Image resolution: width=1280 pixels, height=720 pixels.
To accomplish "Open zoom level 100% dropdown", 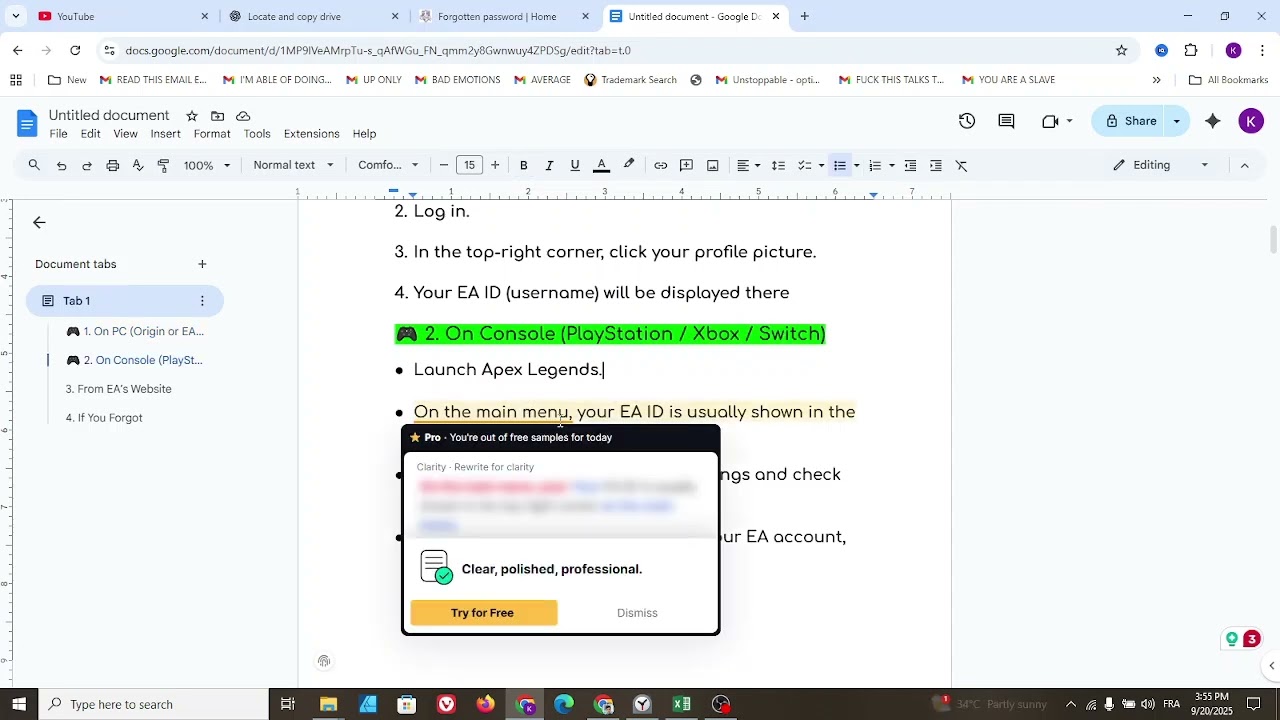I will coord(207,165).
